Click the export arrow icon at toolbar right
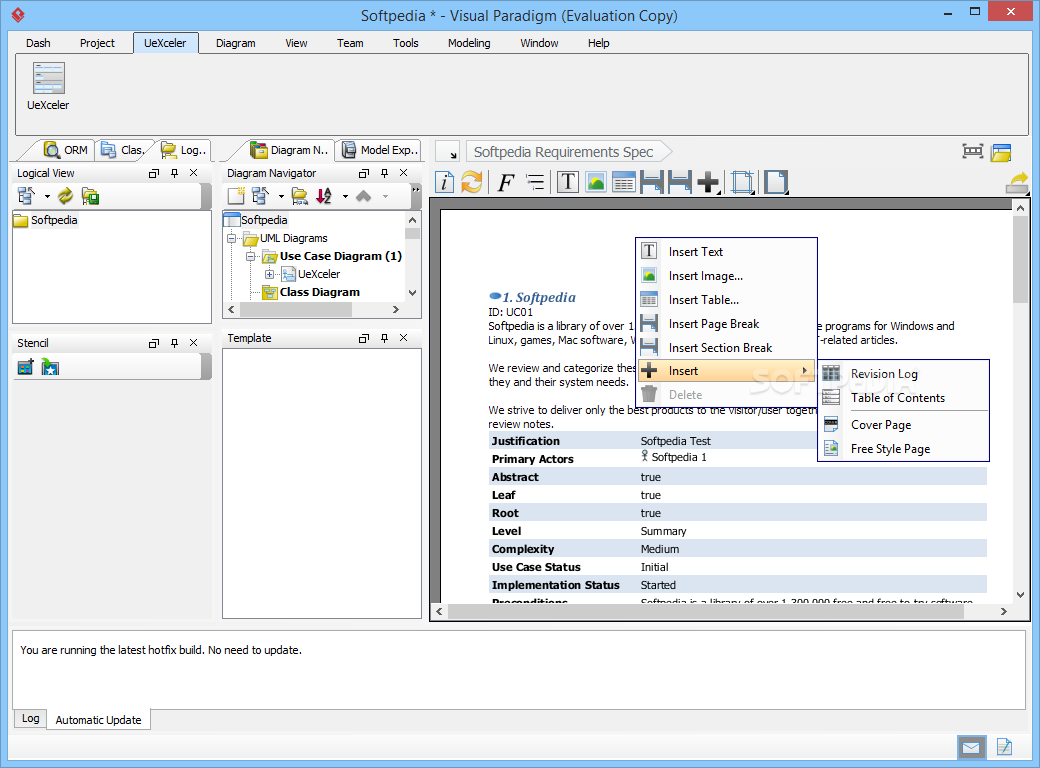The image size is (1040, 768). (1017, 182)
